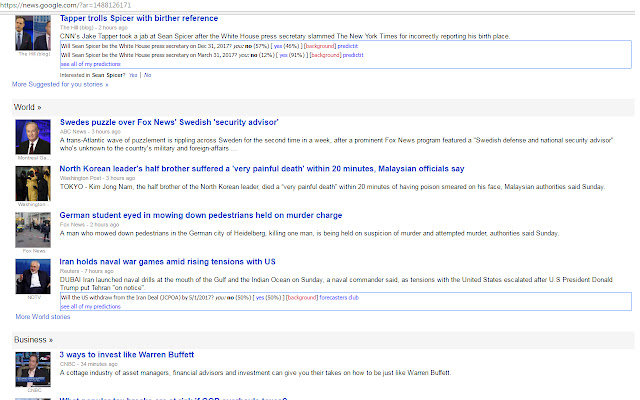
Task: Open the 'forecasters club' link
Action: 339,298
